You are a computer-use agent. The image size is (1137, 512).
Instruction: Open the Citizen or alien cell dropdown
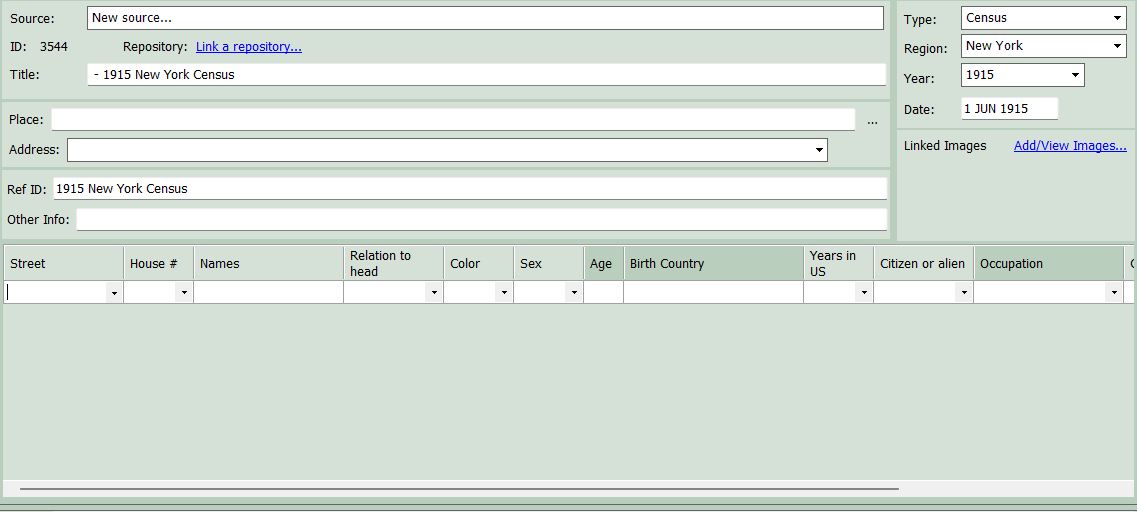964,292
